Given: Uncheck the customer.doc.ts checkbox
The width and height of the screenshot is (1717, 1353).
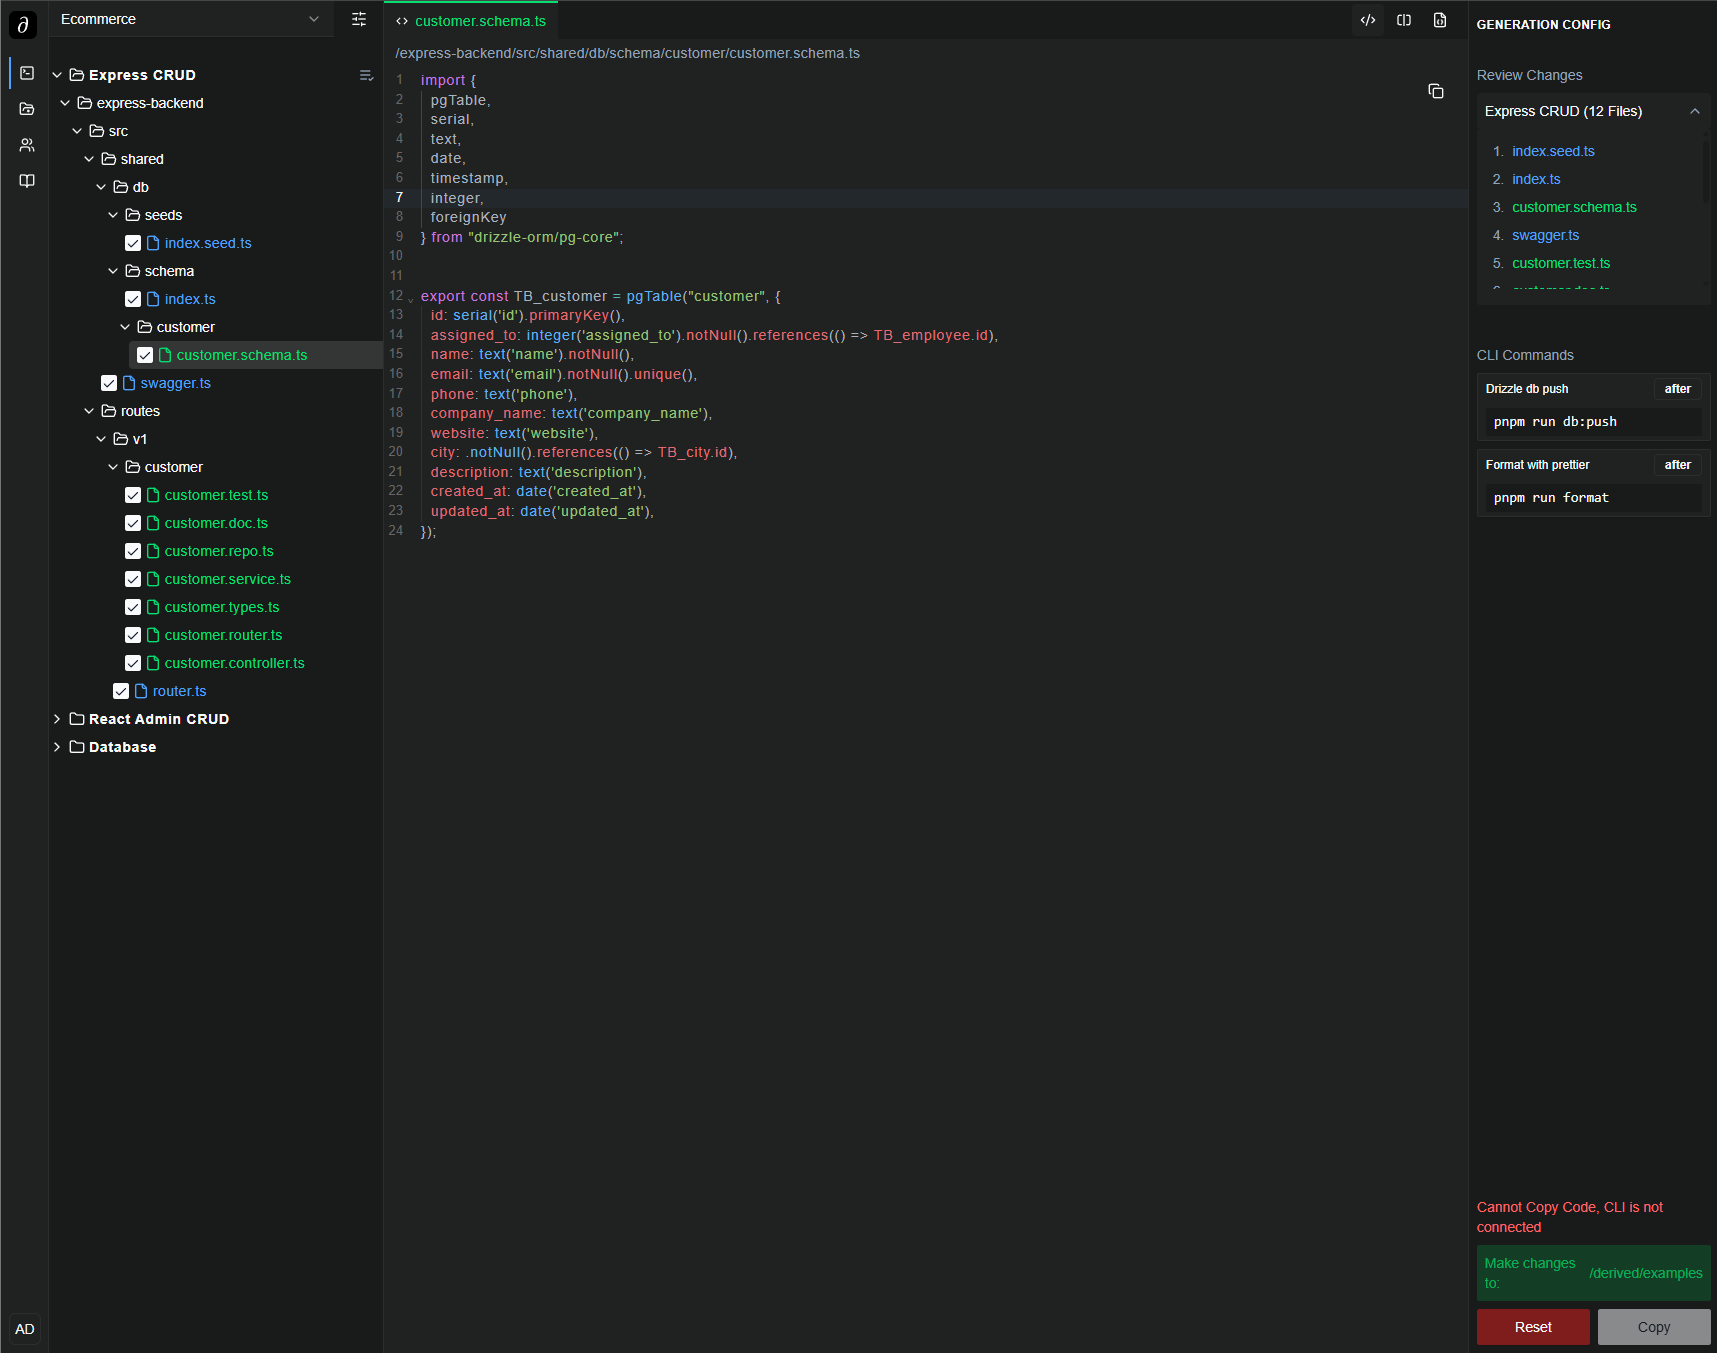Looking at the screenshot, I should point(133,523).
